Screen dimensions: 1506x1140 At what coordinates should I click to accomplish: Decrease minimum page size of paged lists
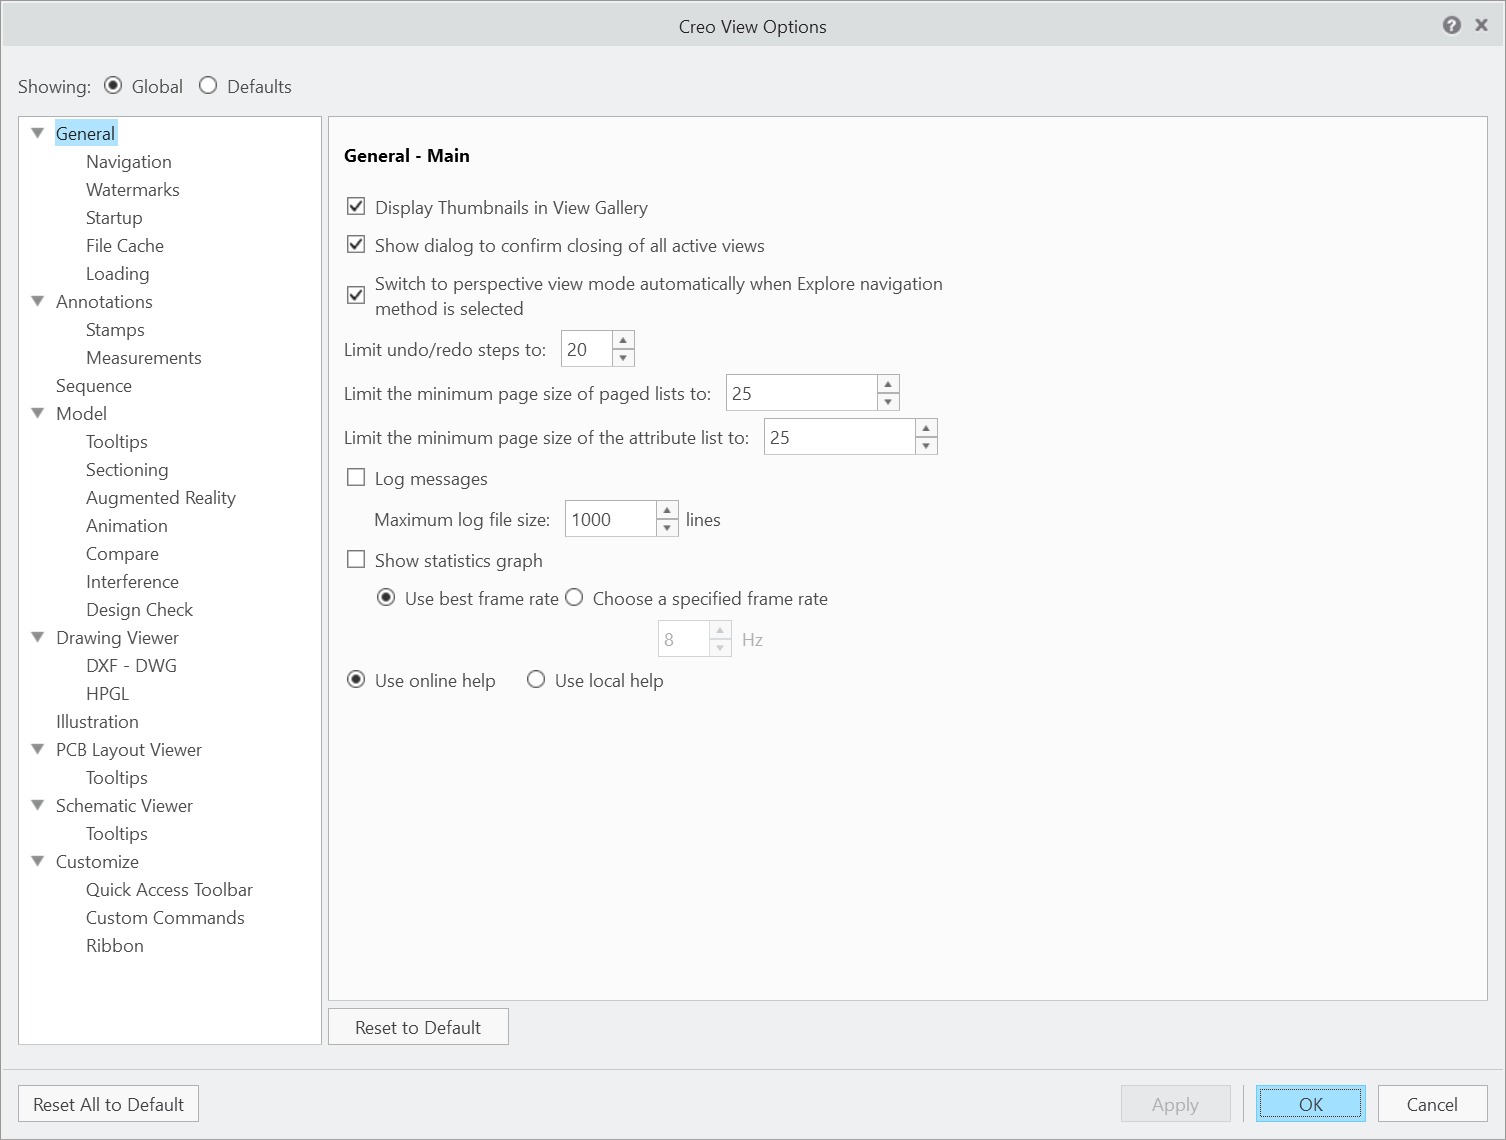click(x=888, y=400)
